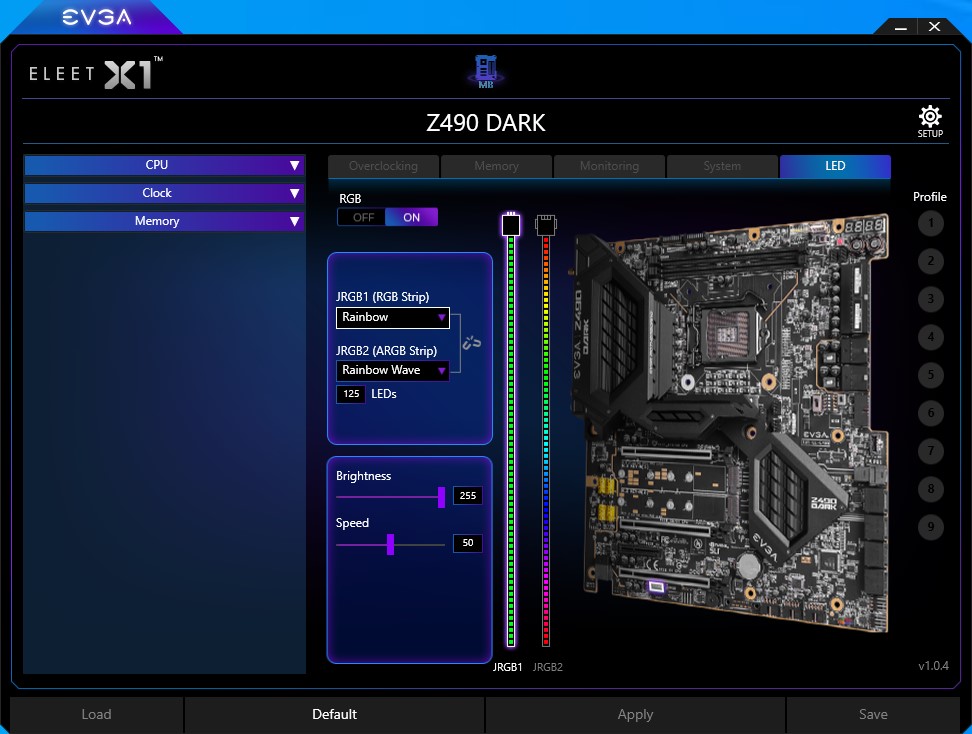
Task: Expand the Clock section
Action: 164,193
